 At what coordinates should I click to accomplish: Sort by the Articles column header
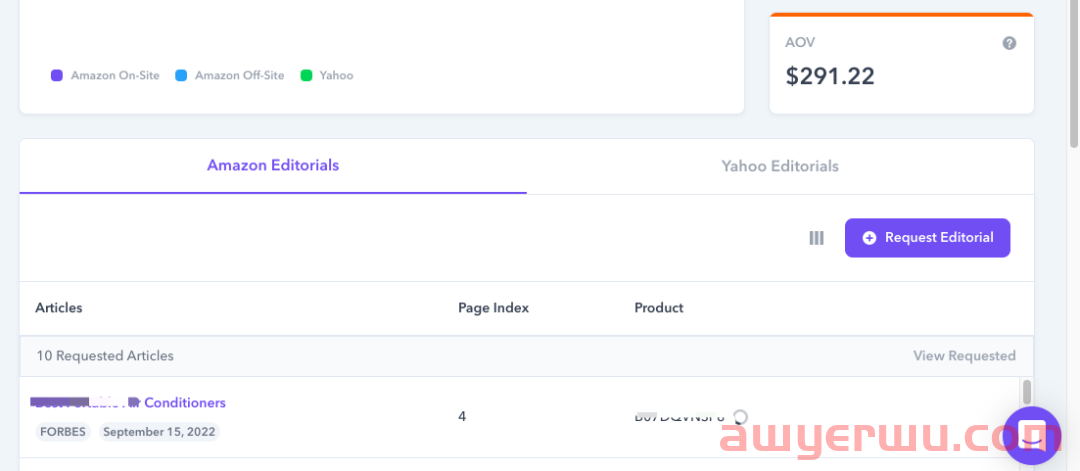[x=59, y=308]
